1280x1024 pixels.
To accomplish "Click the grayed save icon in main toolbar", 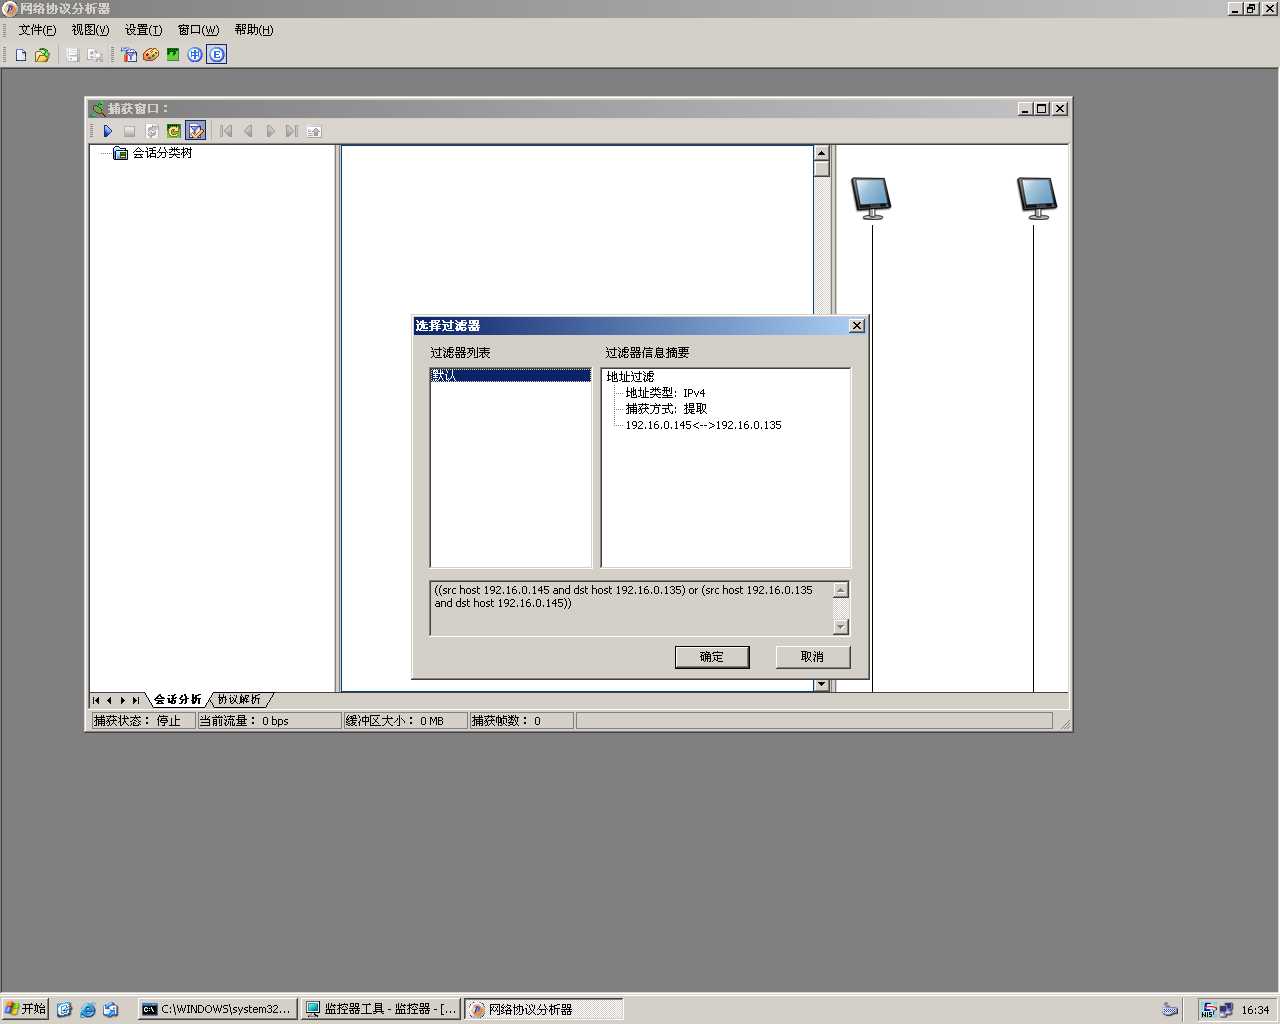I will click(72, 55).
